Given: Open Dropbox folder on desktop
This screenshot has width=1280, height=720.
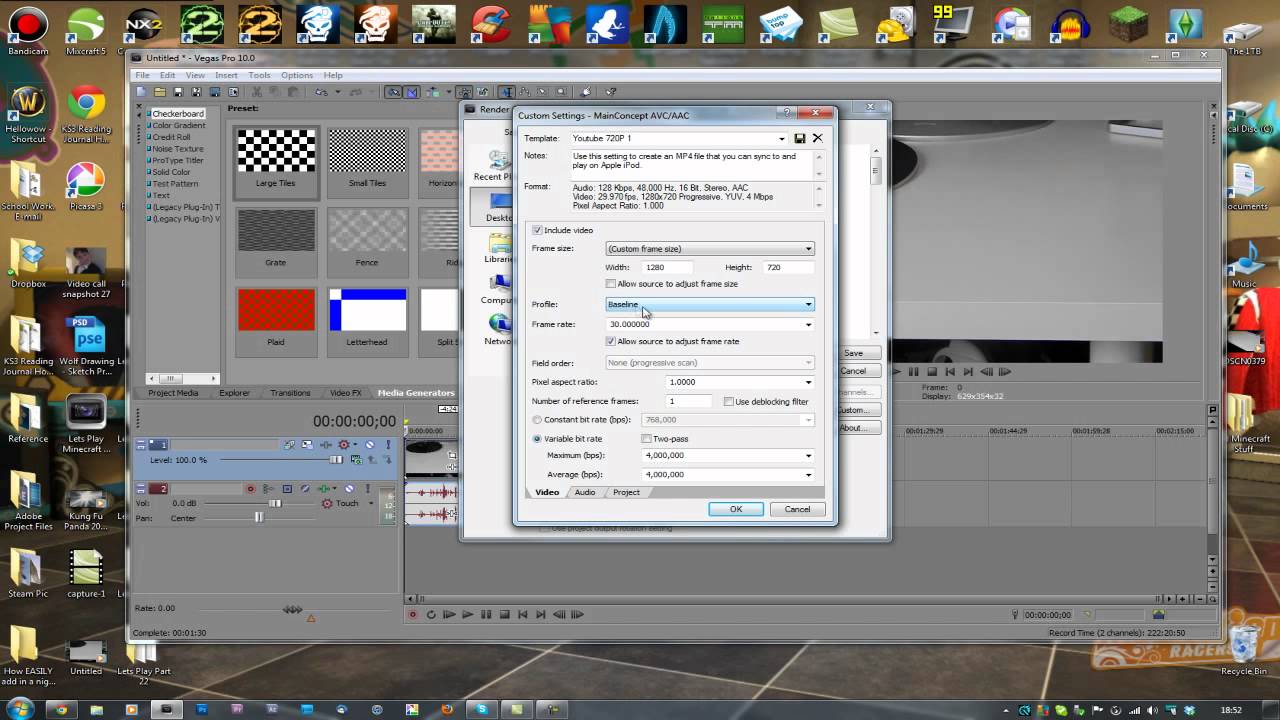Looking at the screenshot, I should 28,264.
